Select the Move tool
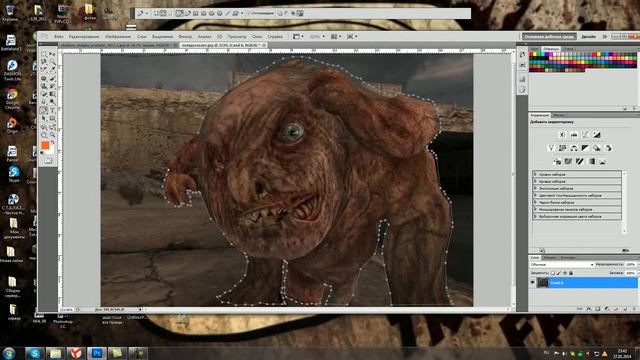 point(53,54)
